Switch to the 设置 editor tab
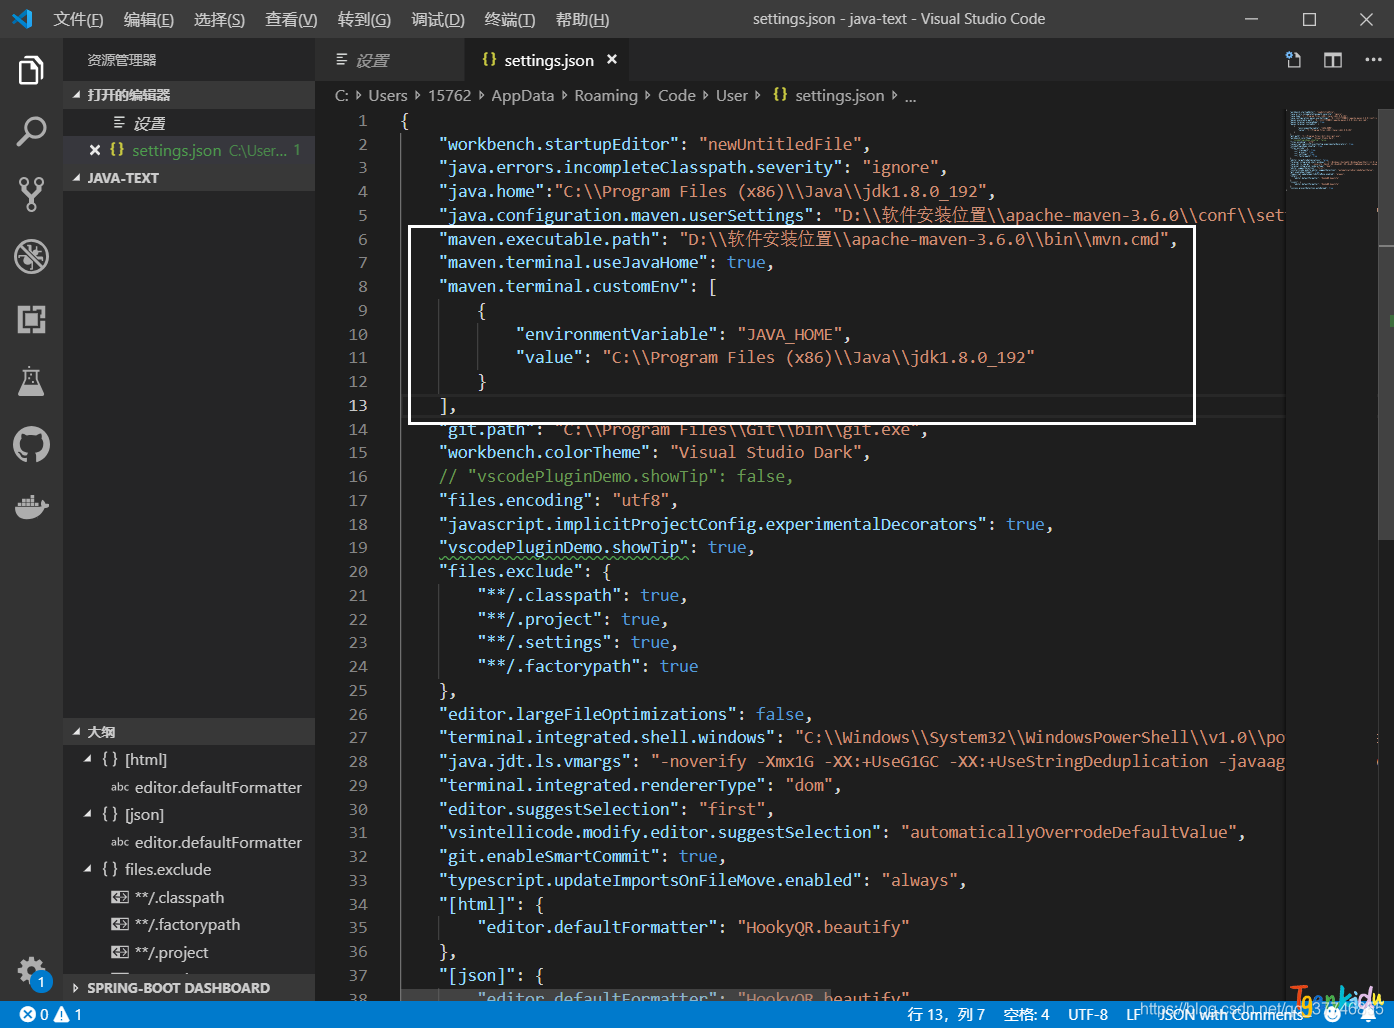This screenshot has width=1394, height=1028. click(x=372, y=61)
